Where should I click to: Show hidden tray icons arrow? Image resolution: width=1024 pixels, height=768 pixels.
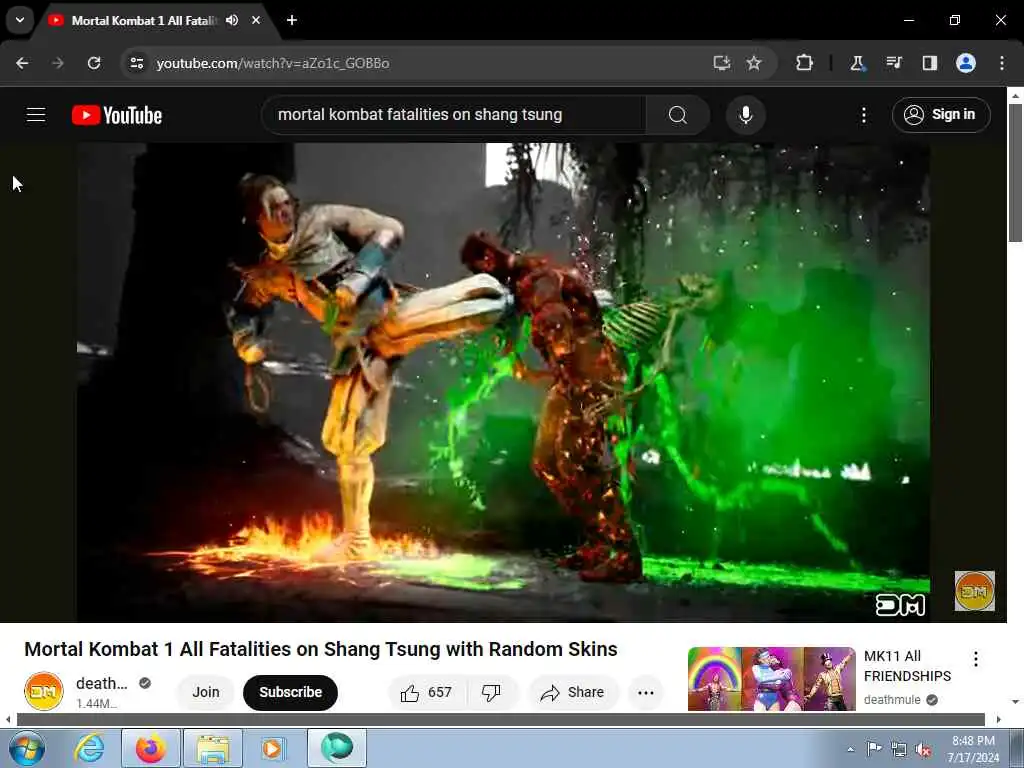point(850,749)
